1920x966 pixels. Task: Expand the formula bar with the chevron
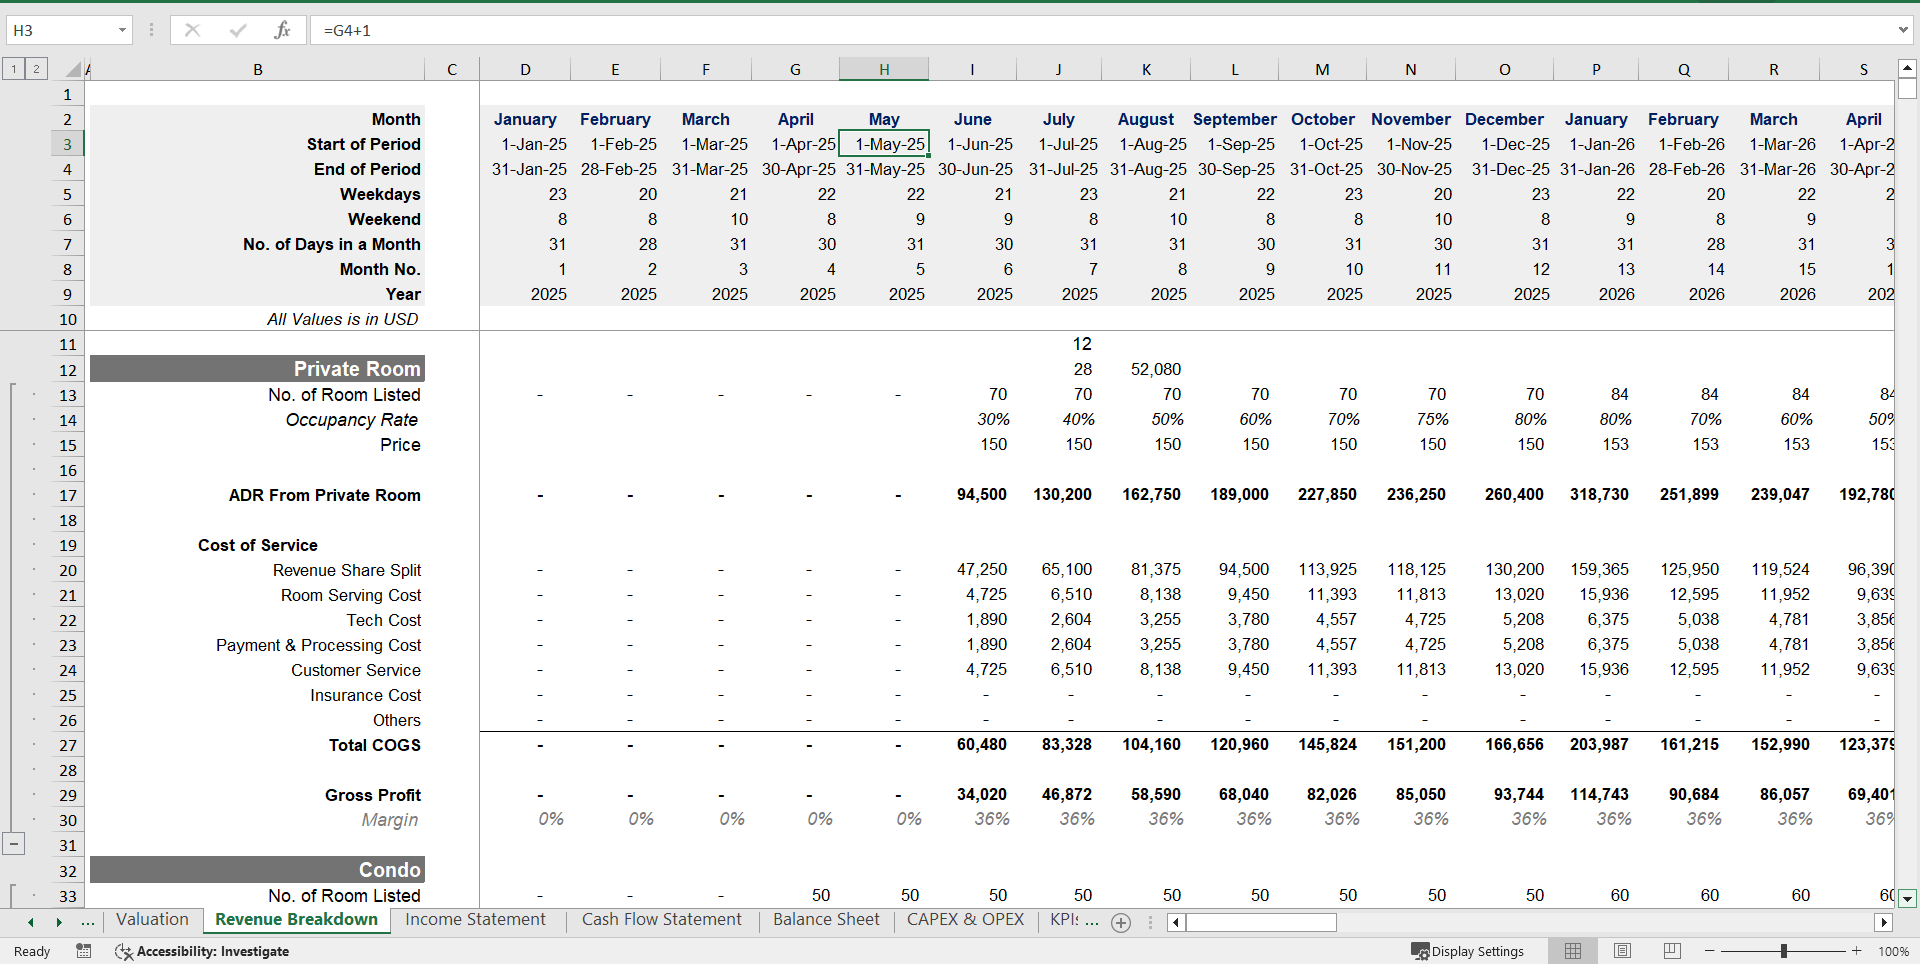coord(1903,30)
